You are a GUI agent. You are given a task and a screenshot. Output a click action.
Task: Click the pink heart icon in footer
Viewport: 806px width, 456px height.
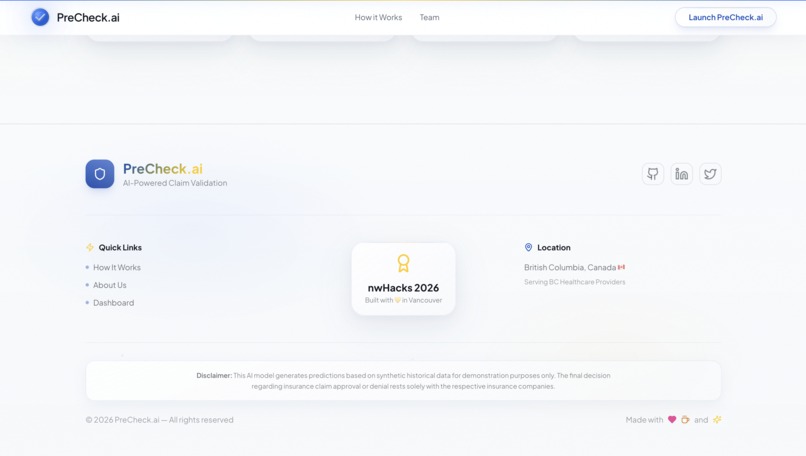[x=672, y=419]
